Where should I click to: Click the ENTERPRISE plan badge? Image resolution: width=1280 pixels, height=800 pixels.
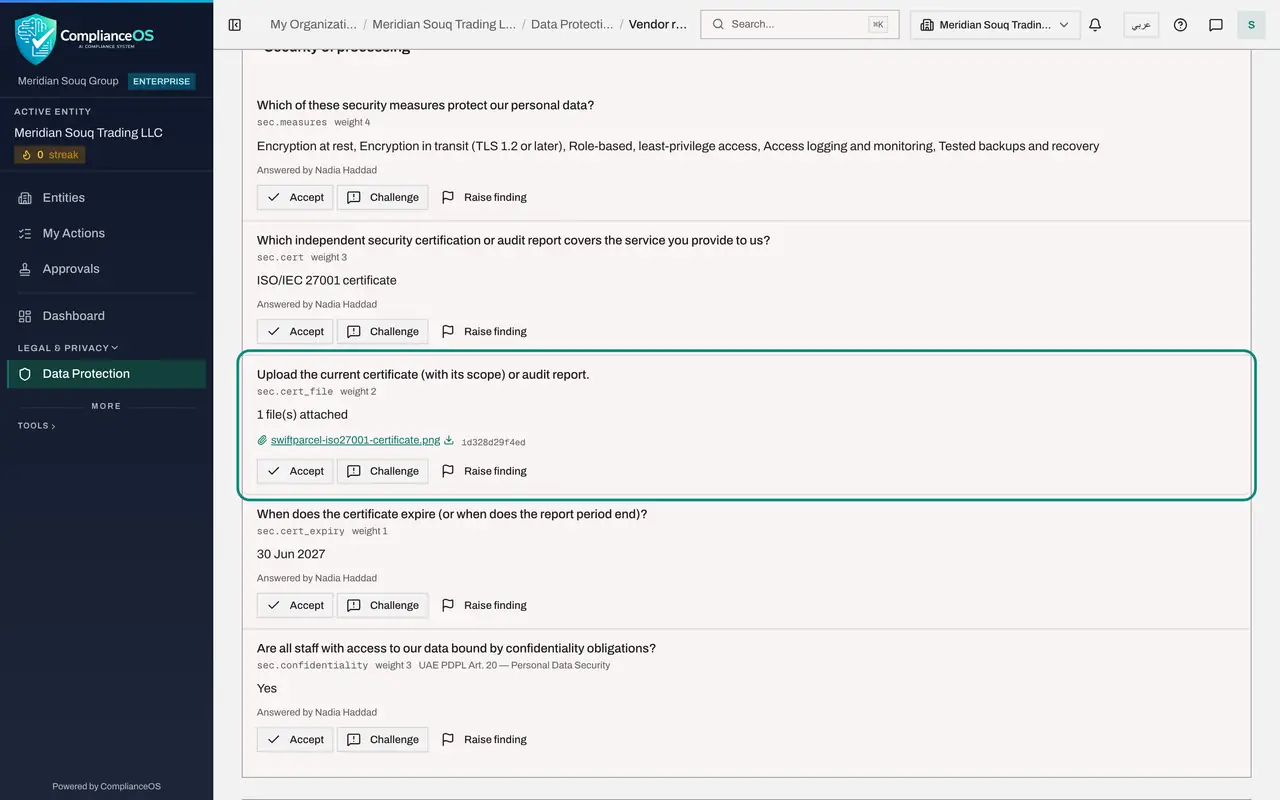[161, 81]
